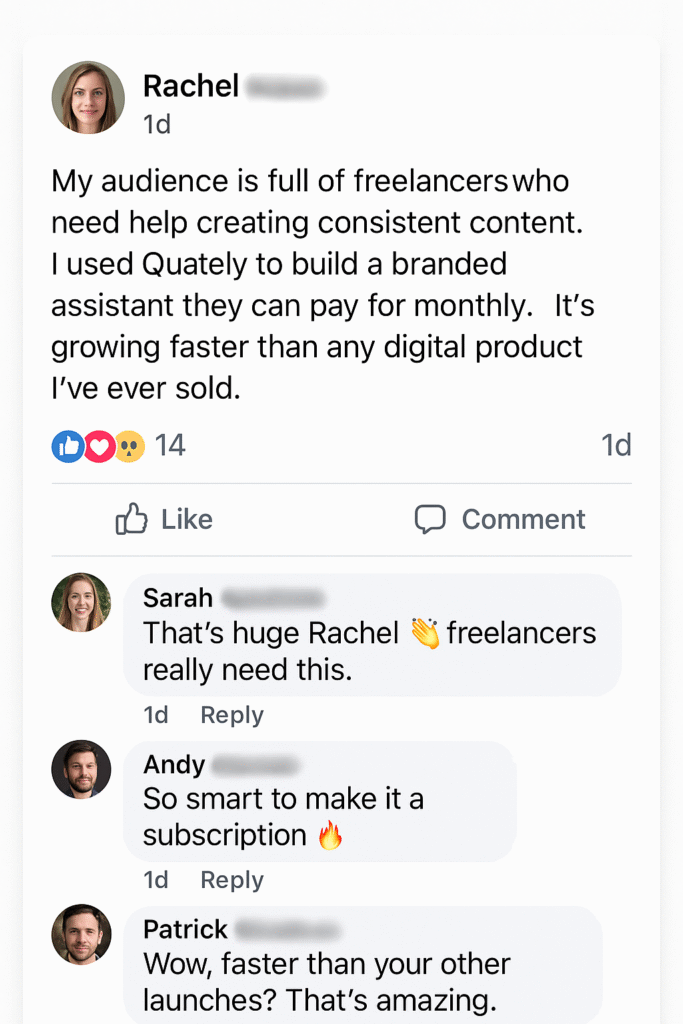Viewport: 683px width, 1024px height.
Task: Click Patrick's name in comment
Action: (185, 929)
